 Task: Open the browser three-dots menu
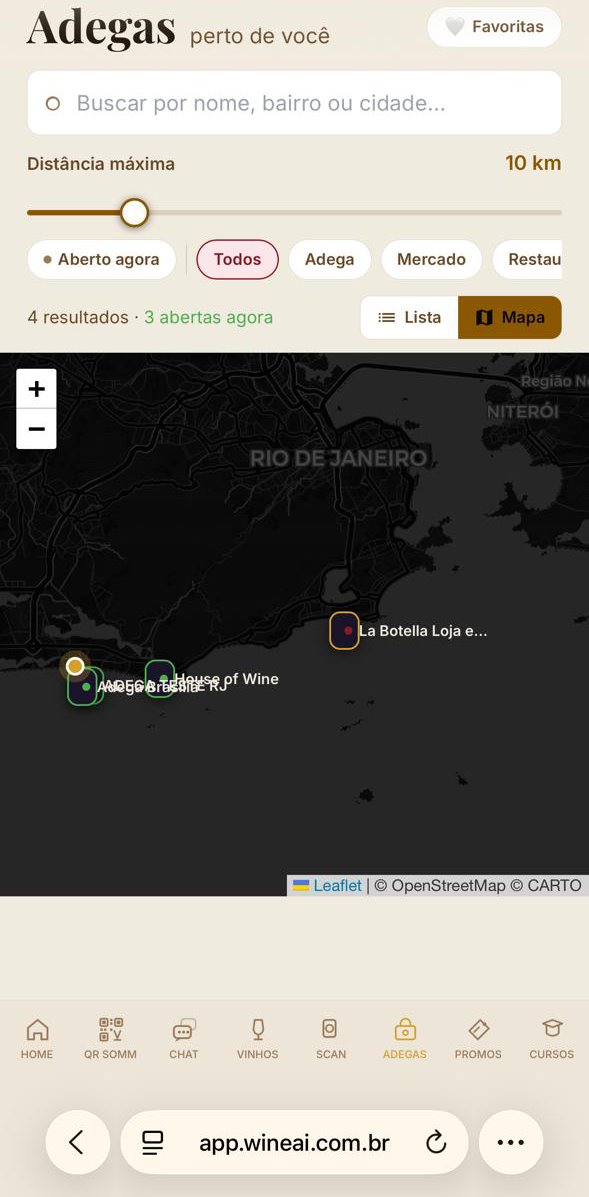pyautogui.click(x=510, y=1142)
